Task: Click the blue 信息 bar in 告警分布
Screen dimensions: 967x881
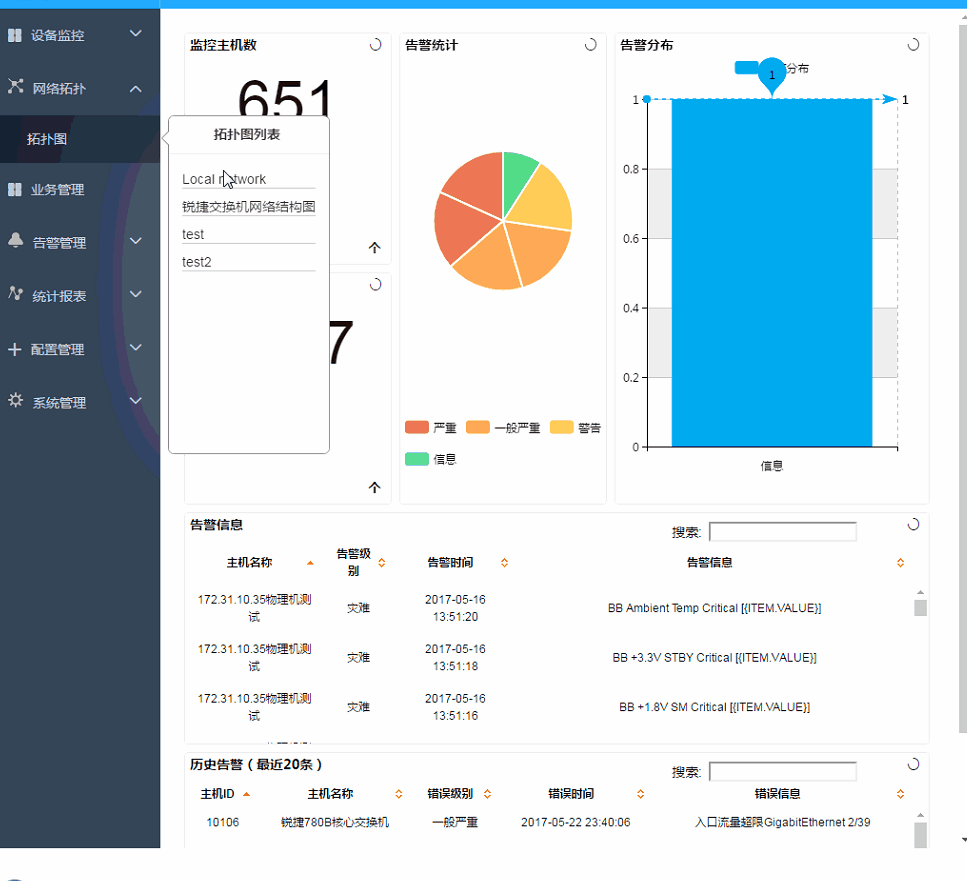Action: pyautogui.click(x=772, y=272)
